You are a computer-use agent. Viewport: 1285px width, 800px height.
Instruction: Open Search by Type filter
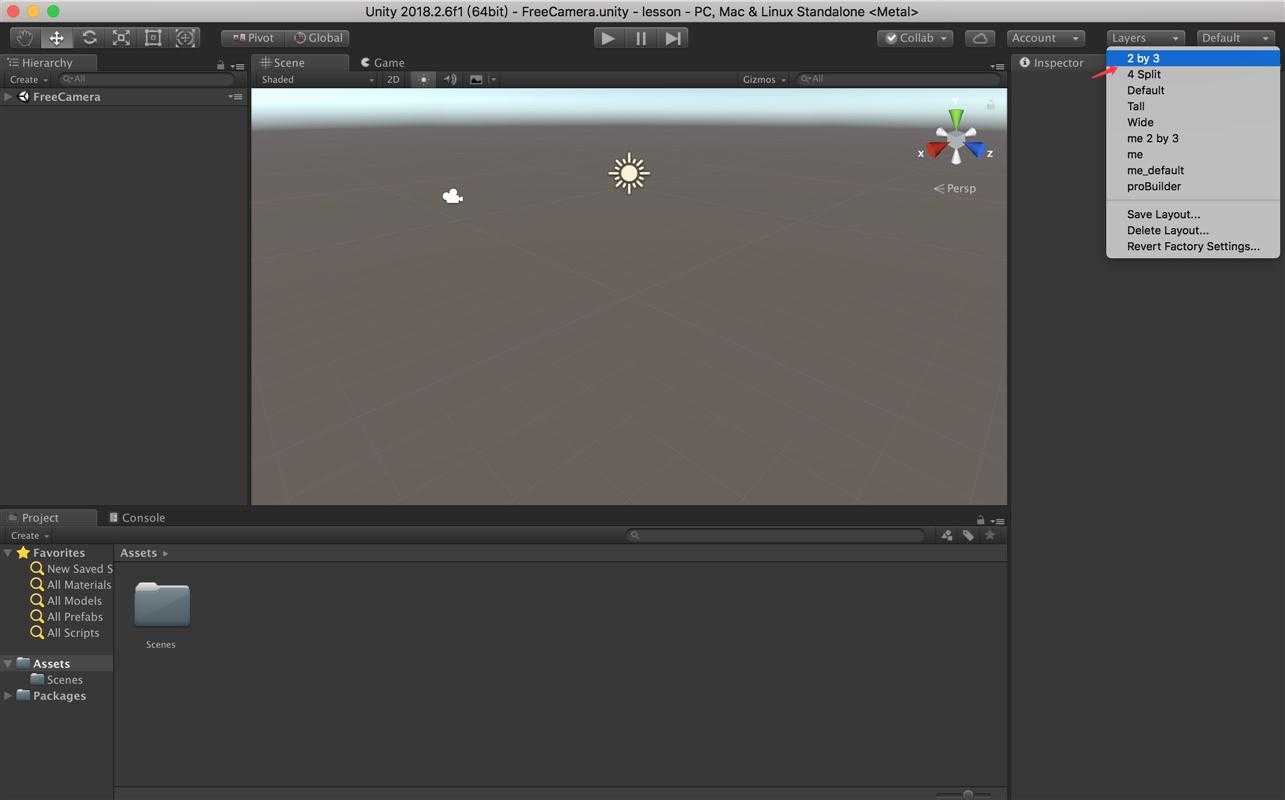pyautogui.click(x=946, y=535)
